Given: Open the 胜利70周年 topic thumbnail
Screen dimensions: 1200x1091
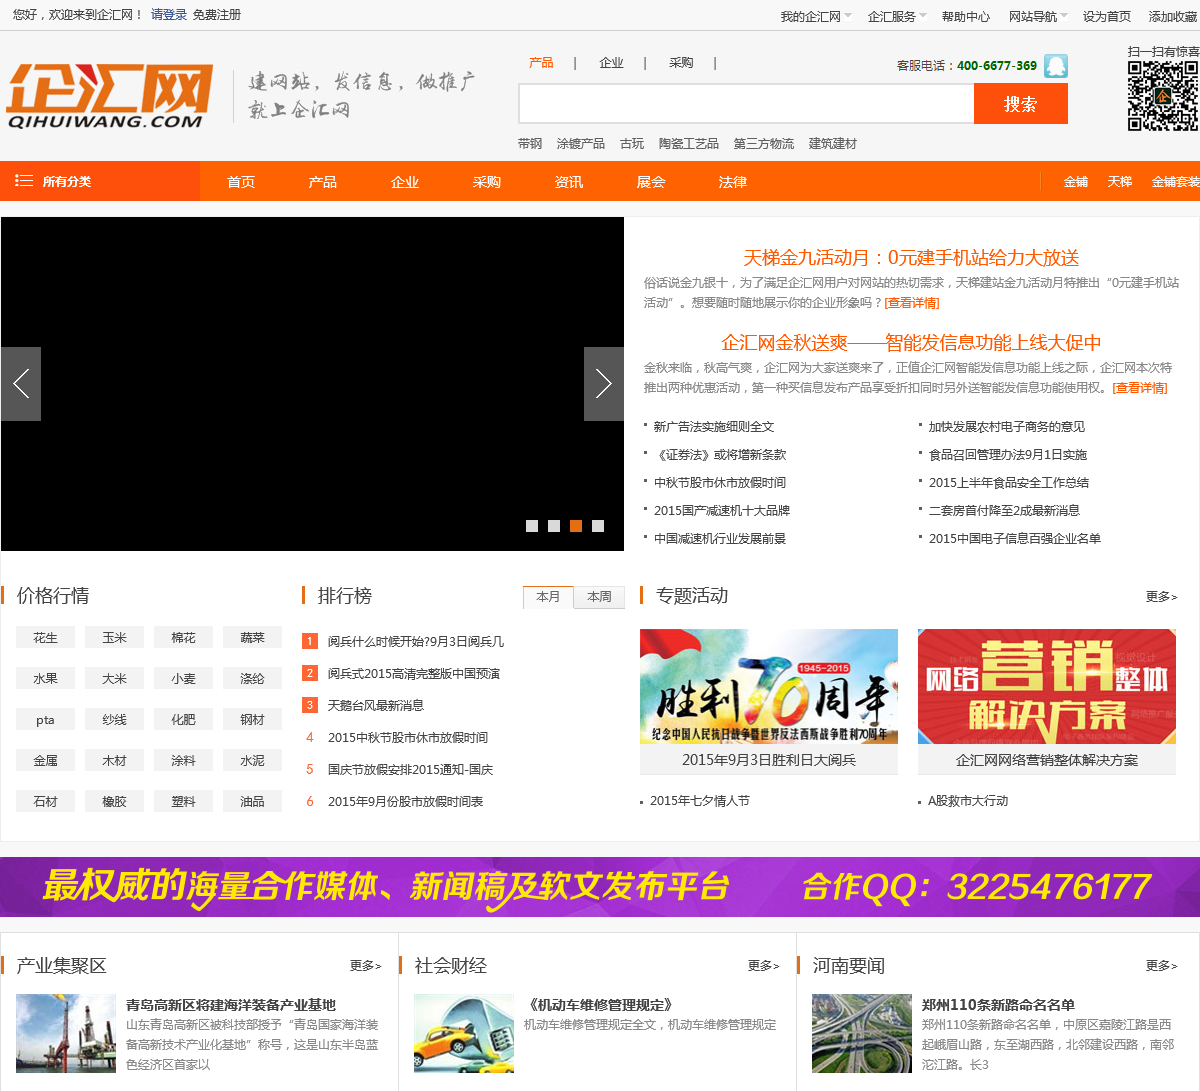Looking at the screenshot, I should (768, 686).
